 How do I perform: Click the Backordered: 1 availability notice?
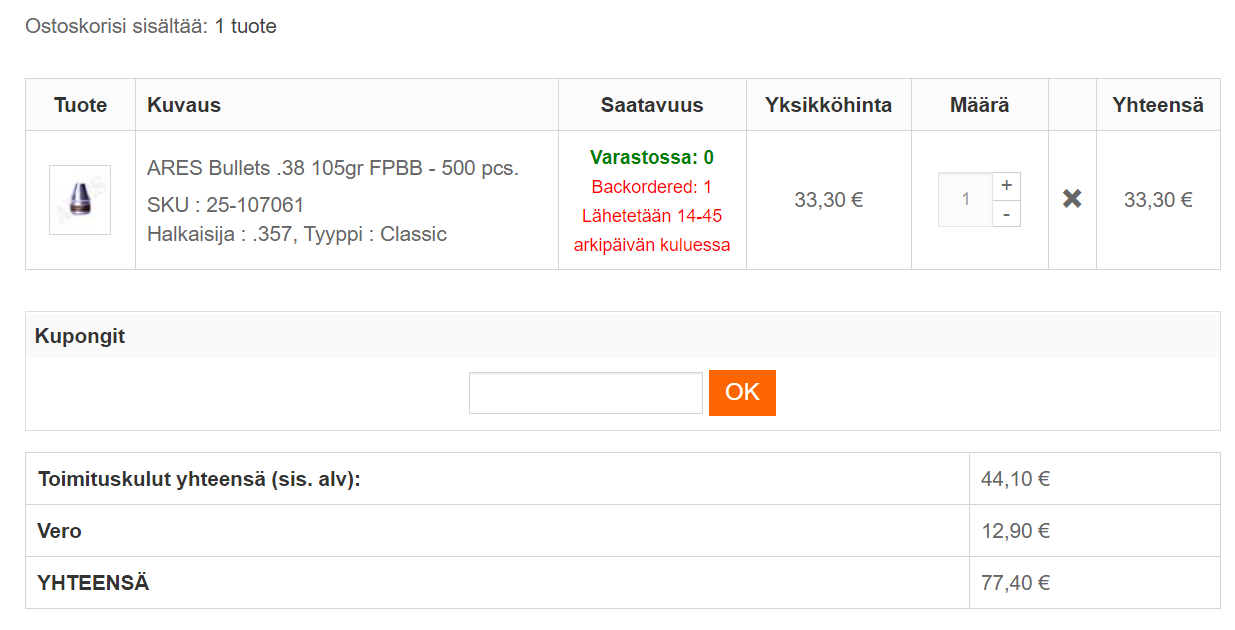pyautogui.click(x=652, y=187)
